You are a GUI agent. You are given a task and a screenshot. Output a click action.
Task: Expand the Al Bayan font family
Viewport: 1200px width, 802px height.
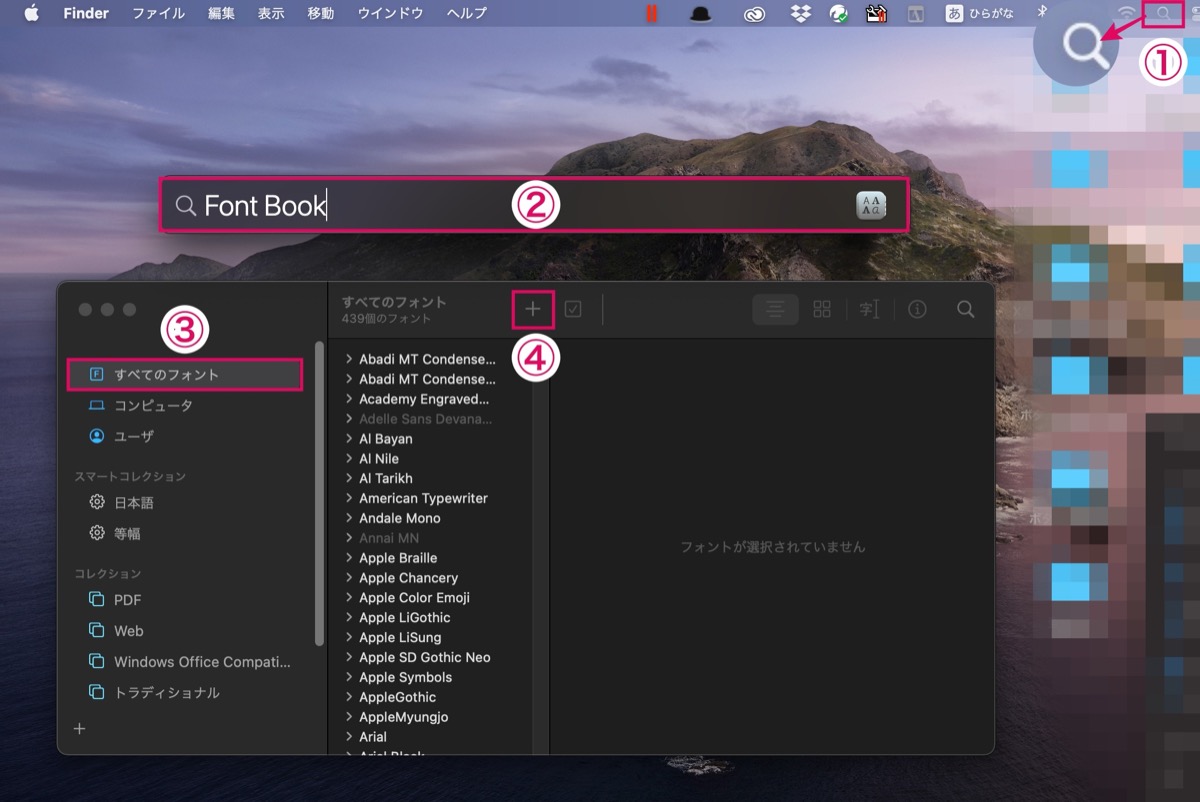tap(348, 439)
